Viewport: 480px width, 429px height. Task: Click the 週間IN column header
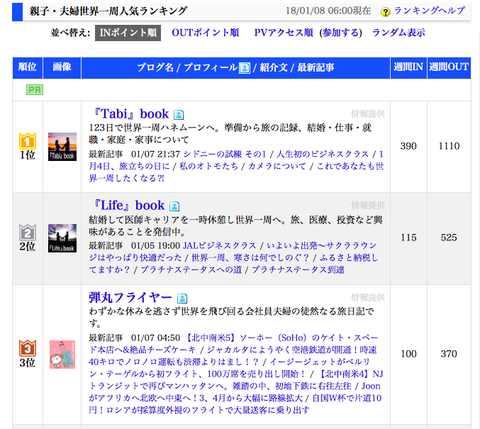click(x=408, y=68)
